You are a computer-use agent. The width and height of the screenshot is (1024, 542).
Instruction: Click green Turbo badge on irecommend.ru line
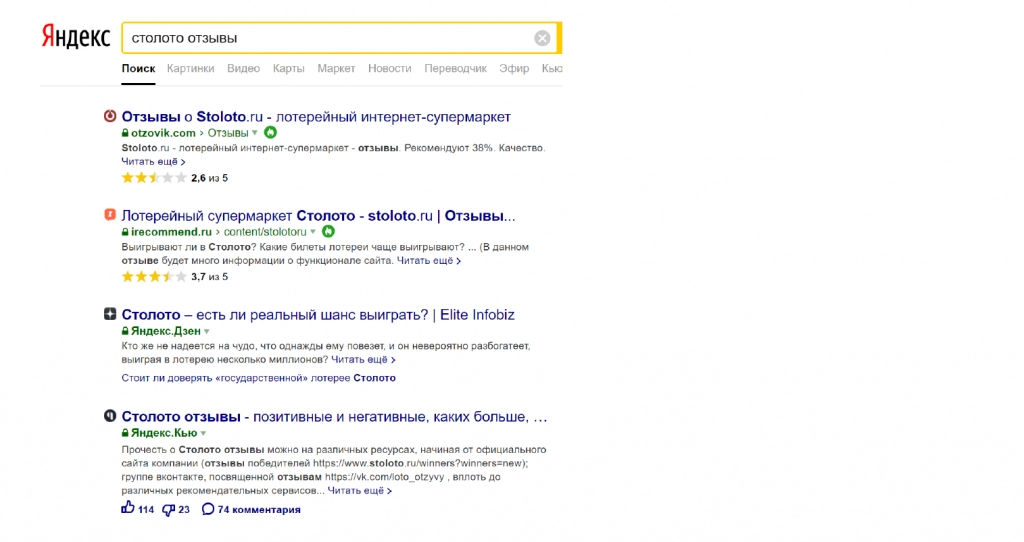tap(328, 231)
